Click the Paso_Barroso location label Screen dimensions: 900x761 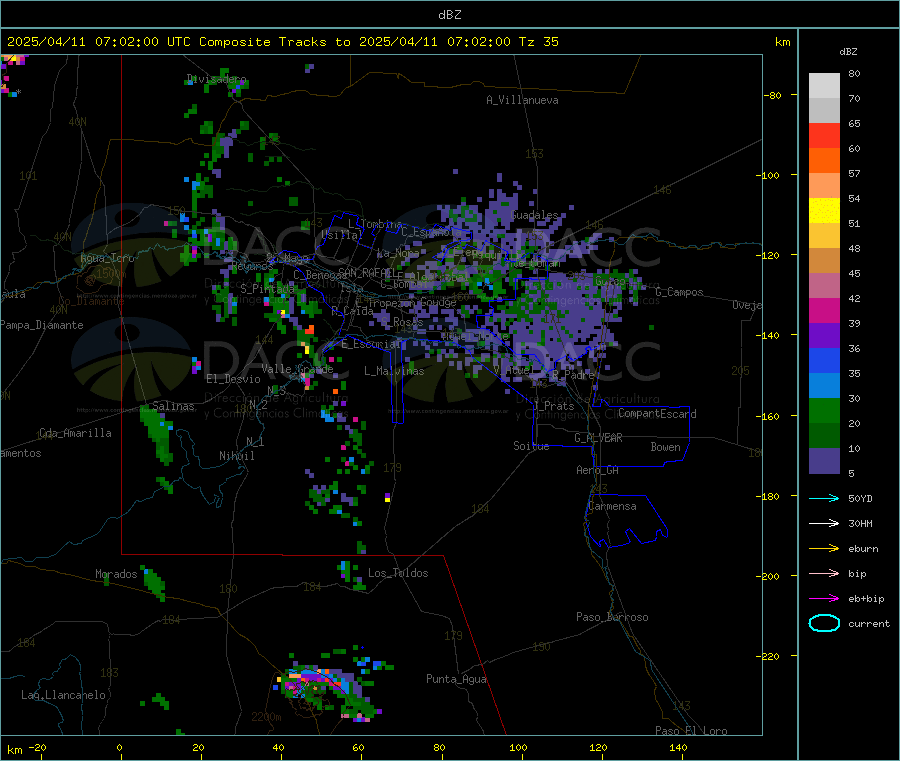tap(612, 617)
